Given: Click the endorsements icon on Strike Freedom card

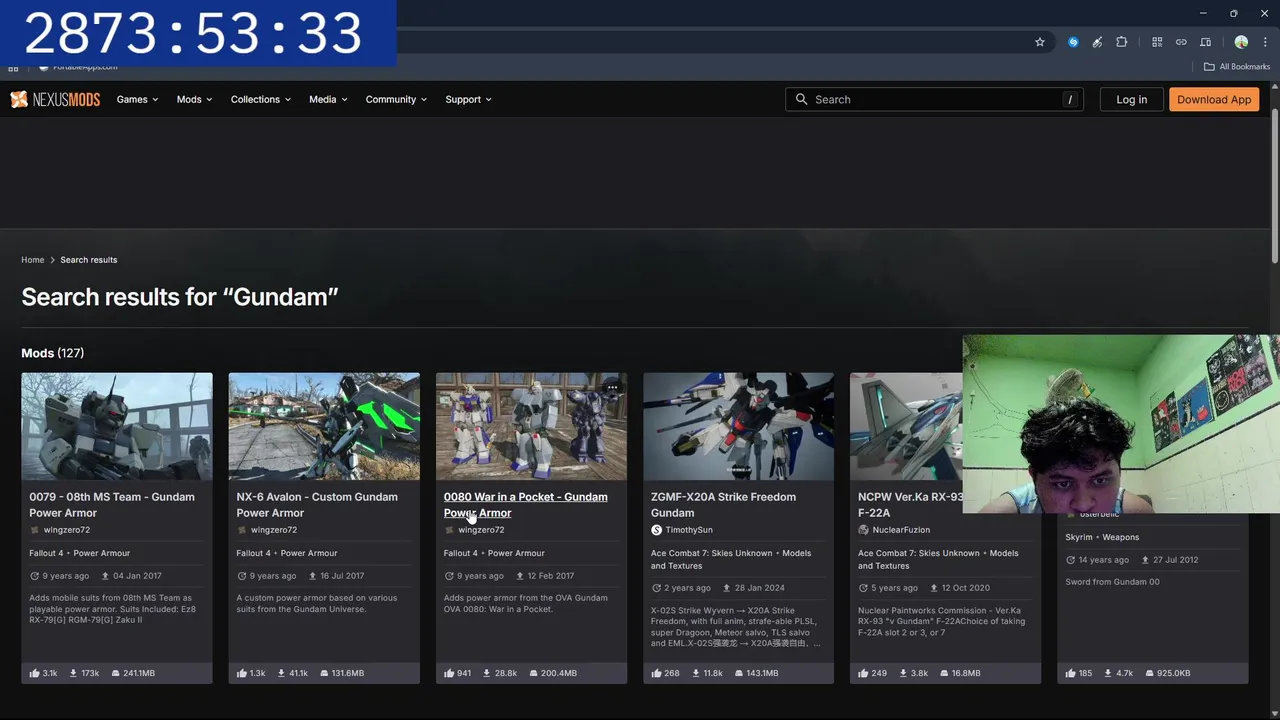Looking at the screenshot, I should point(656,673).
